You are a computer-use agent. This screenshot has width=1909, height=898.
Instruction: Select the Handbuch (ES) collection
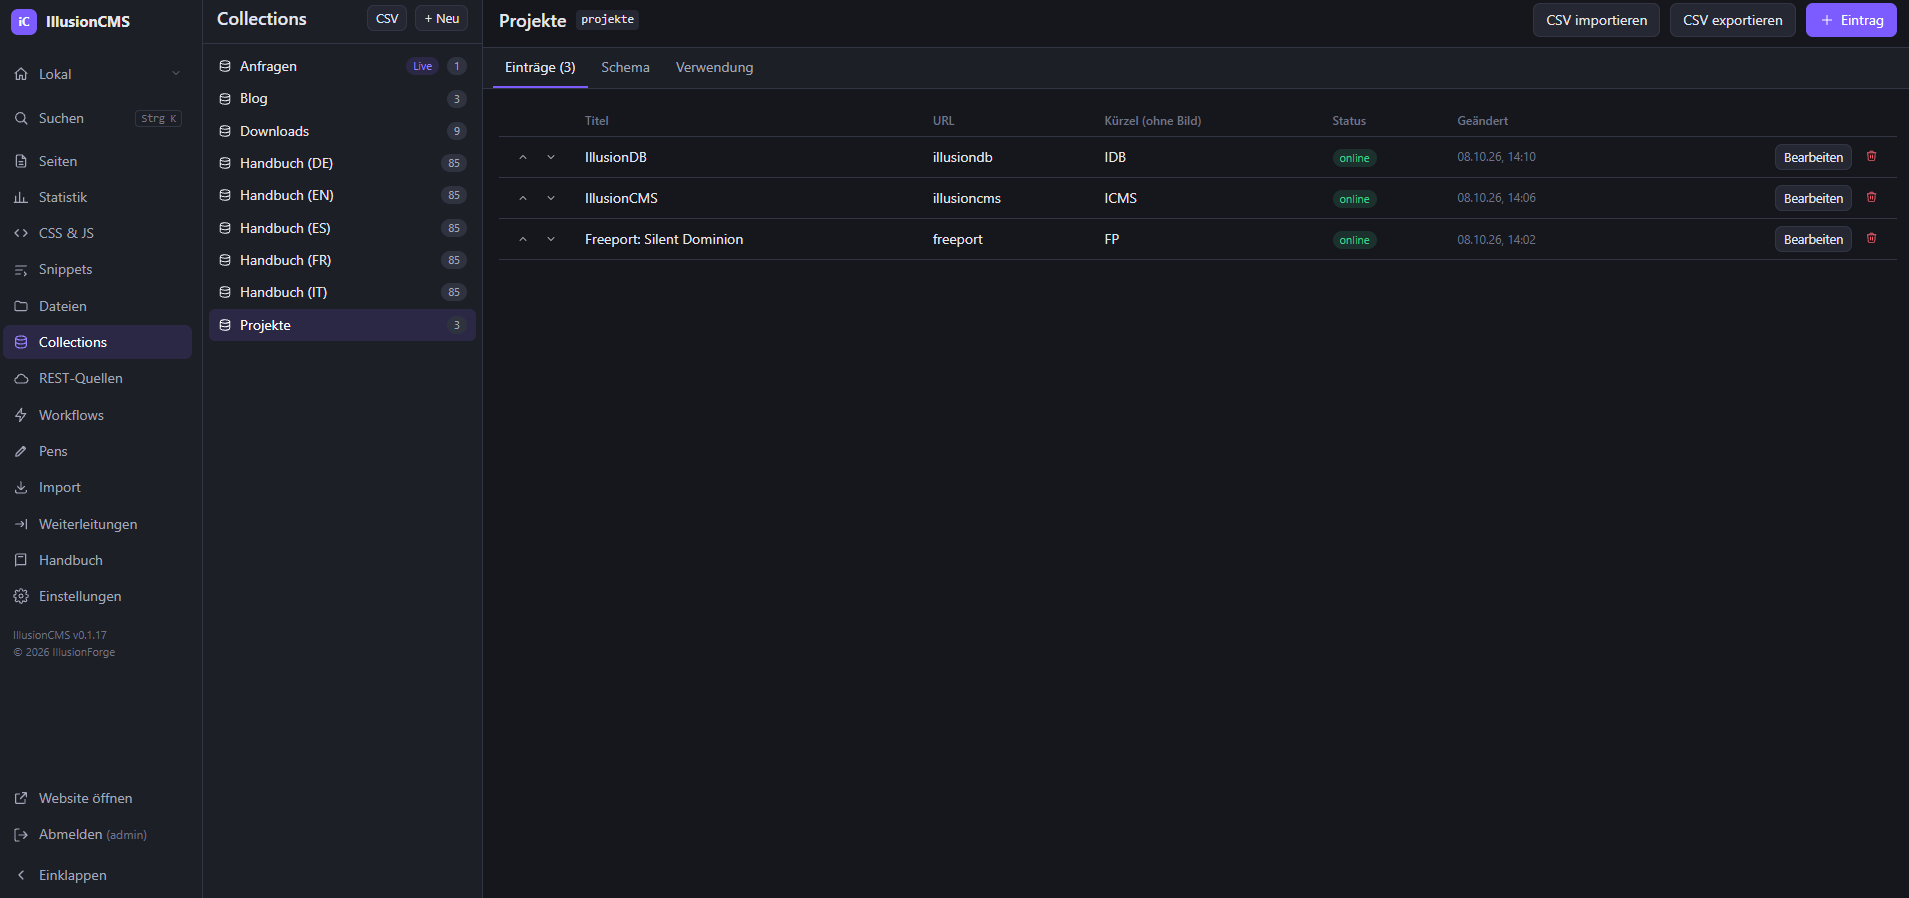point(342,228)
